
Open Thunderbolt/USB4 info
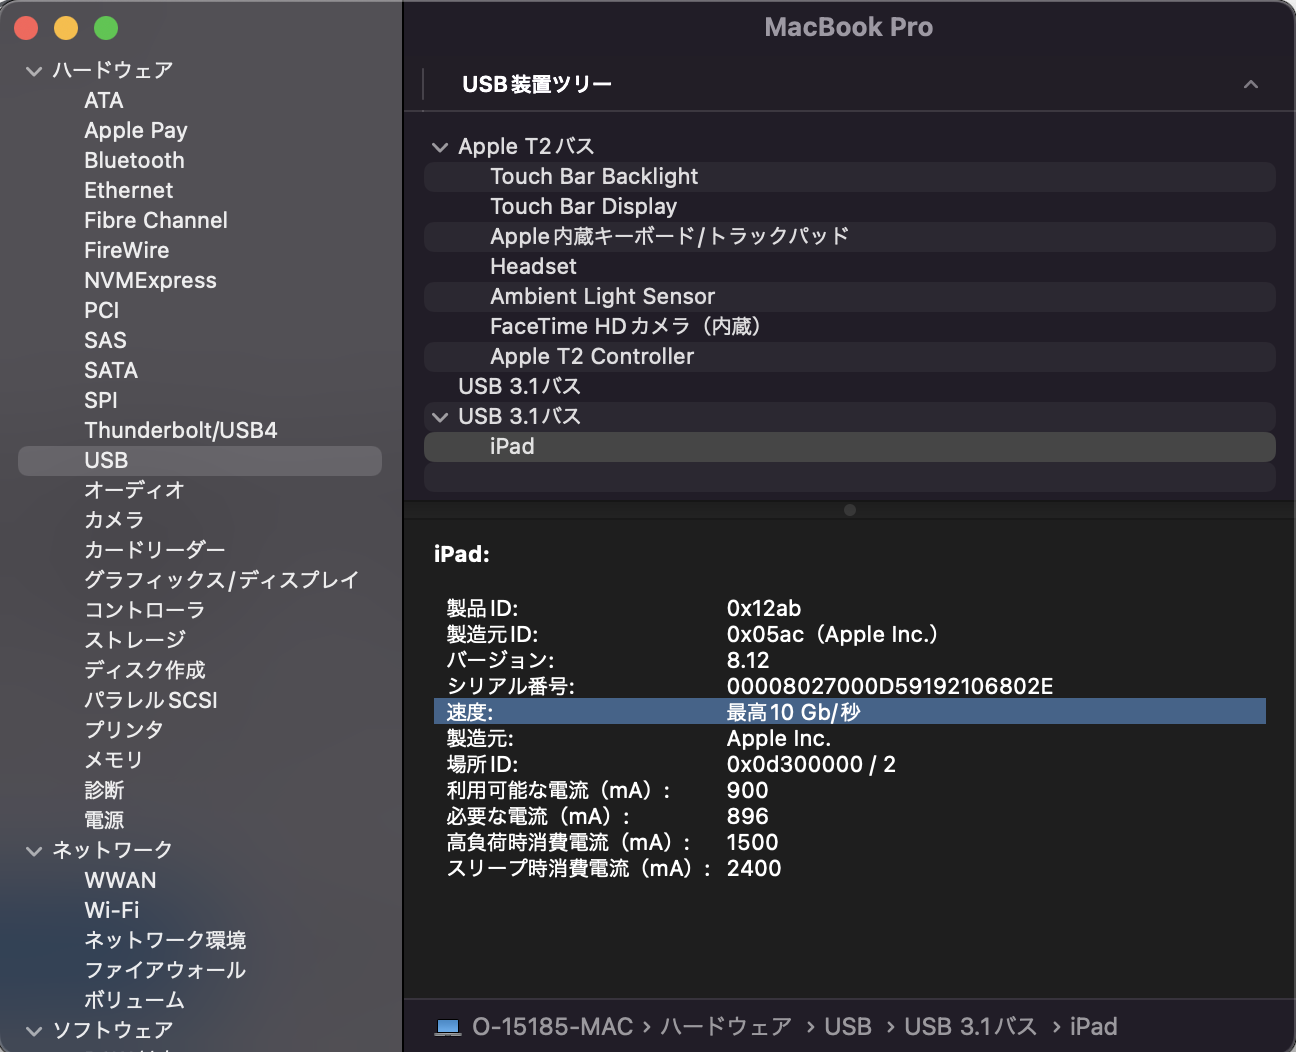tap(181, 430)
